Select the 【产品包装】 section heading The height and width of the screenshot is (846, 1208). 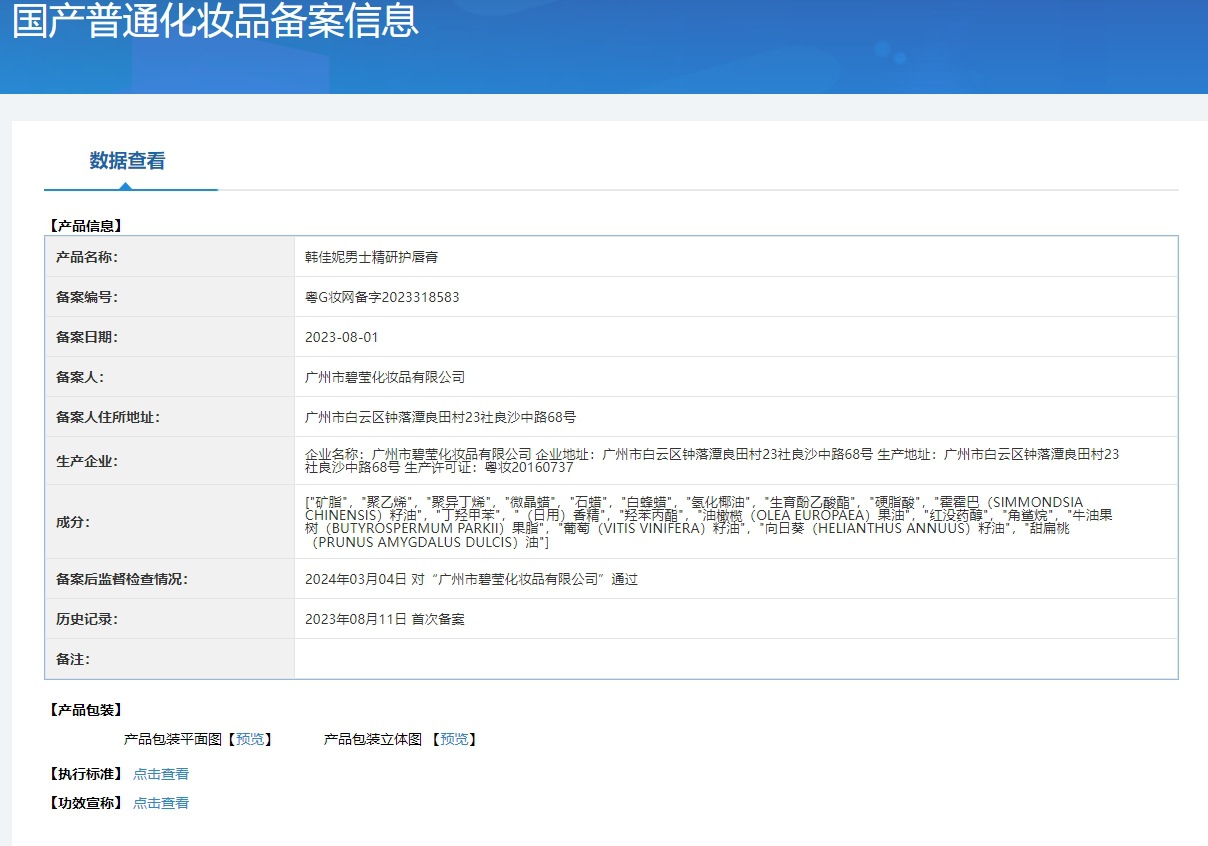85,710
